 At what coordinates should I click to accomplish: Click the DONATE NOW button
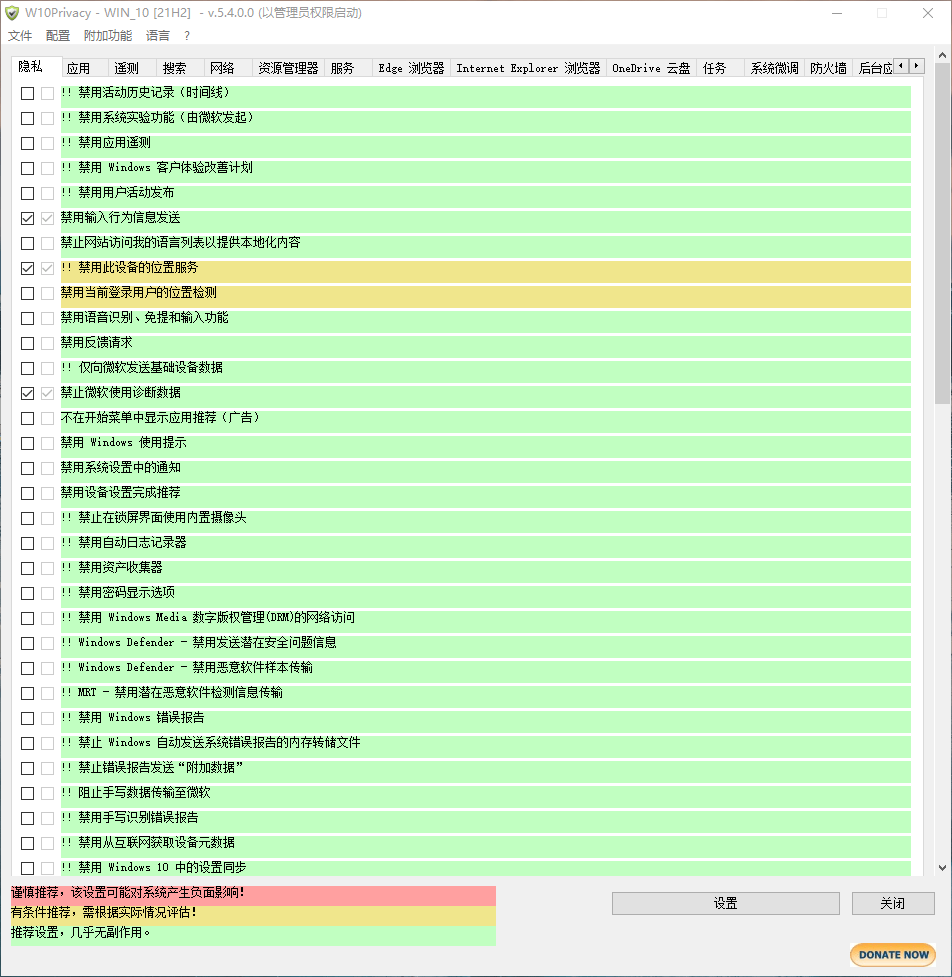point(893,955)
